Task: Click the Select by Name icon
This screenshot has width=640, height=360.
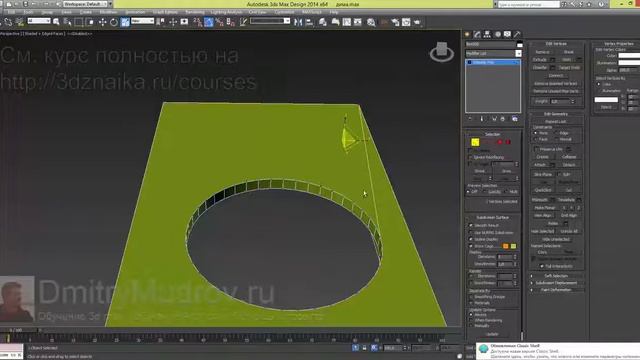Action: (x=67, y=22)
